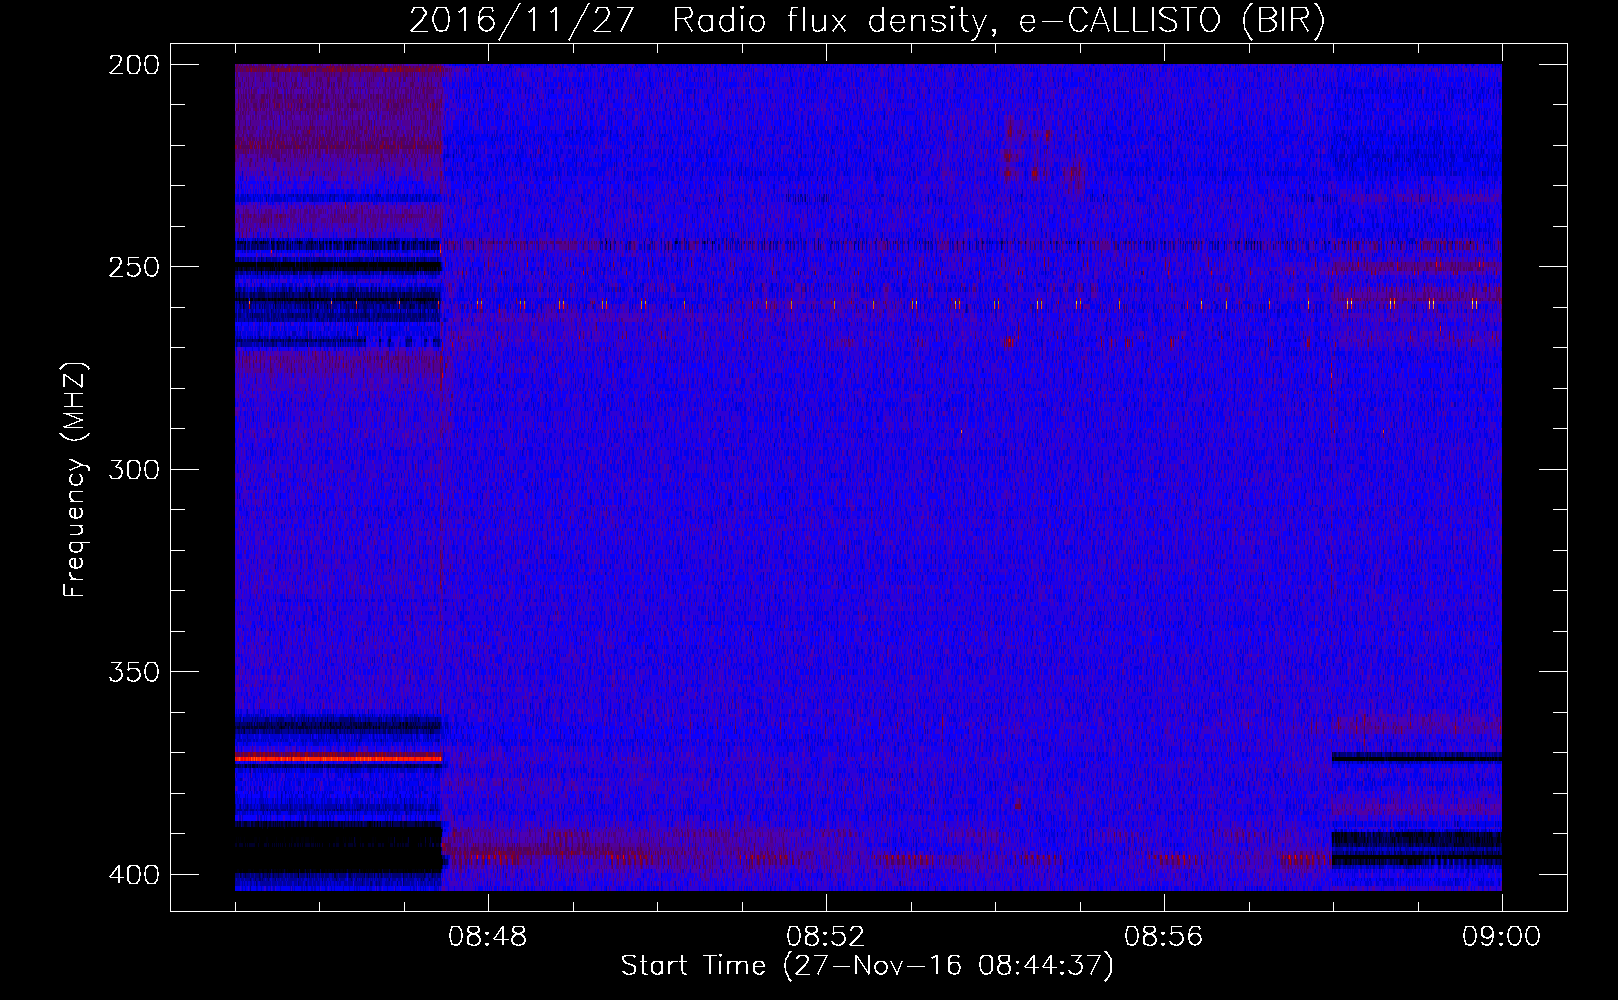Viewport: 1618px width, 1000px height.
Task: Click the '09:00' time tick label
Action: [x=1502, y=937]
